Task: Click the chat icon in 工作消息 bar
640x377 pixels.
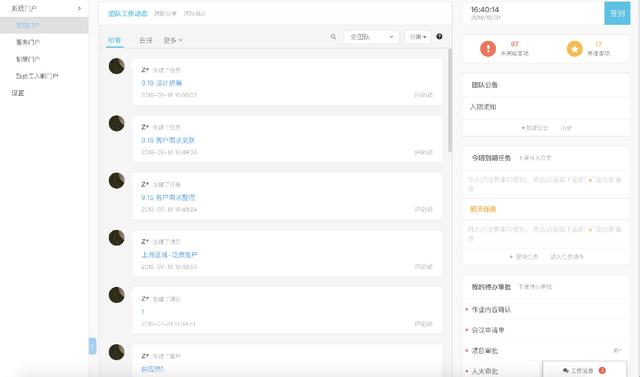Action: tap(566, 370)
